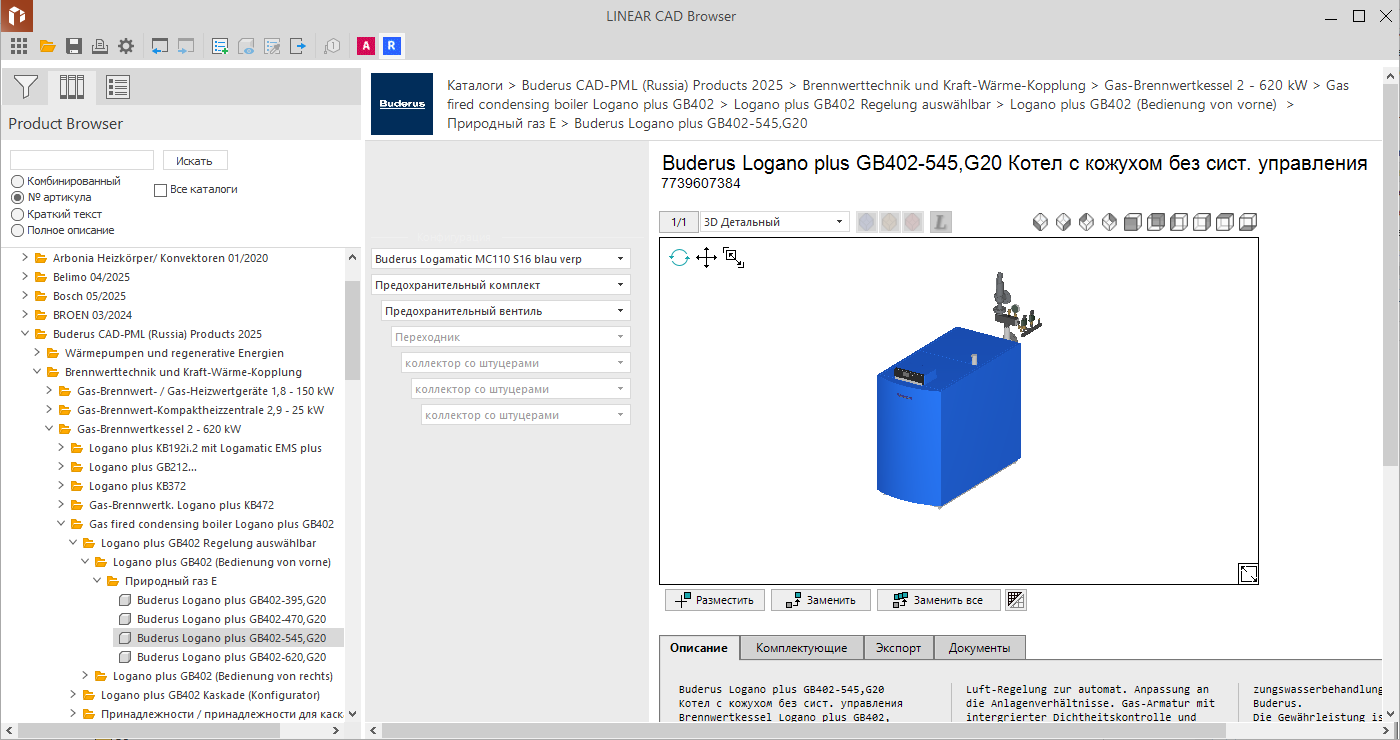Viewport: 1400px width, 740px height.
Task: Click the Заменить все button
Action: click(938, 600)
